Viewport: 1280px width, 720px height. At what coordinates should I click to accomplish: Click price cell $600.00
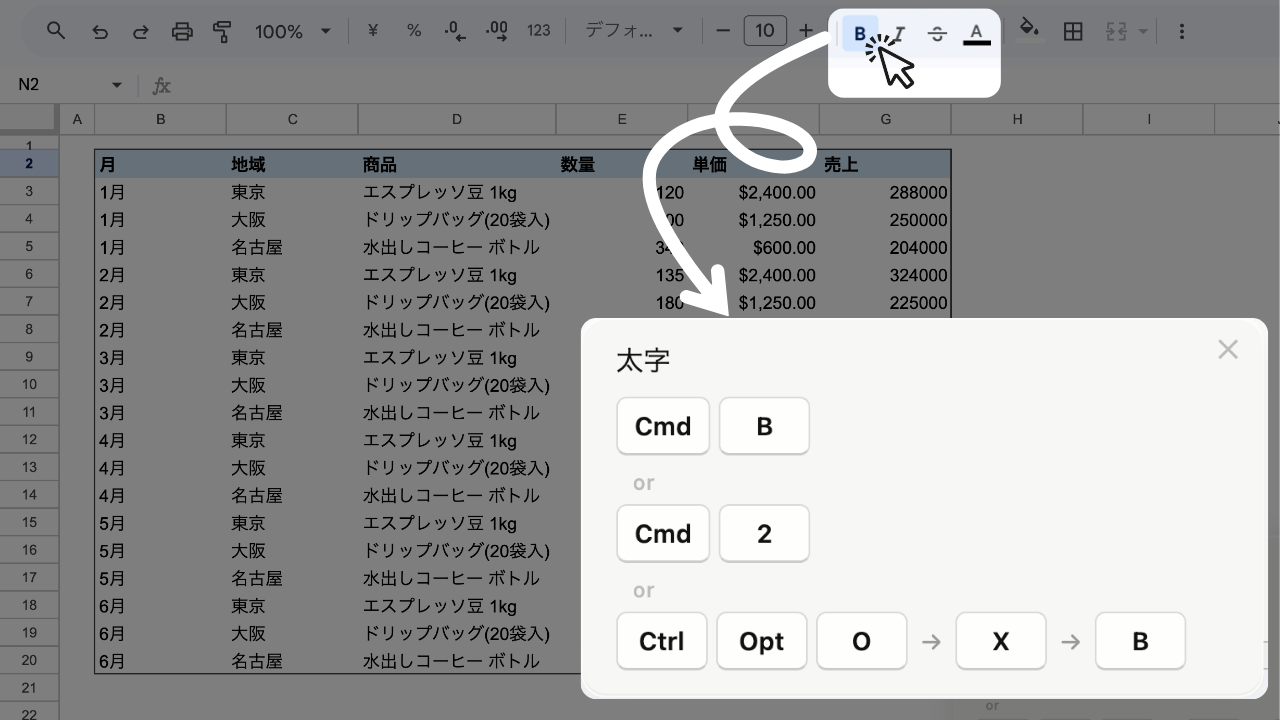point(753,247)
